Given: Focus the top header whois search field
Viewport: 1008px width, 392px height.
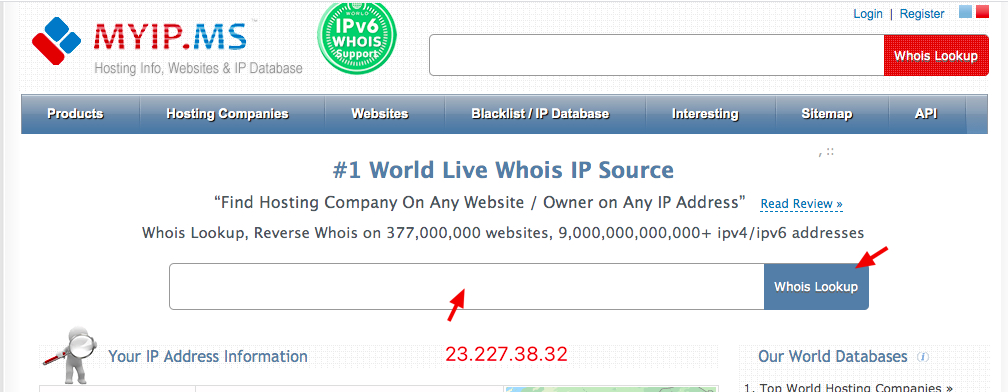Looking at the screenshot, I should (x=656, y=55).
